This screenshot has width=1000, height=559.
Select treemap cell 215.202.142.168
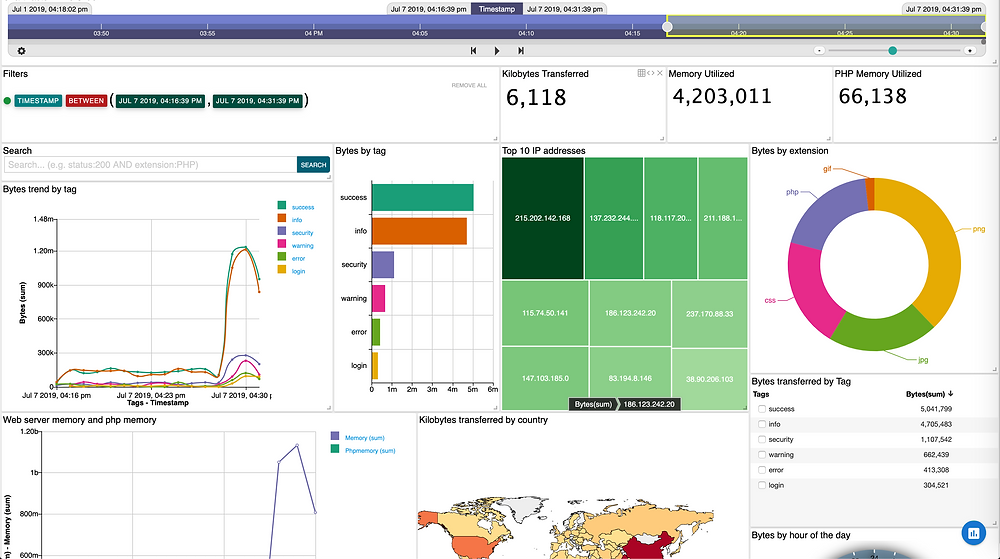[543, 218]
